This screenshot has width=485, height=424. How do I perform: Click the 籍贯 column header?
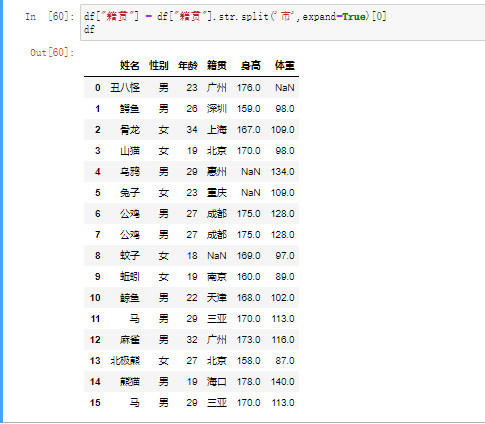pos(217,65)
